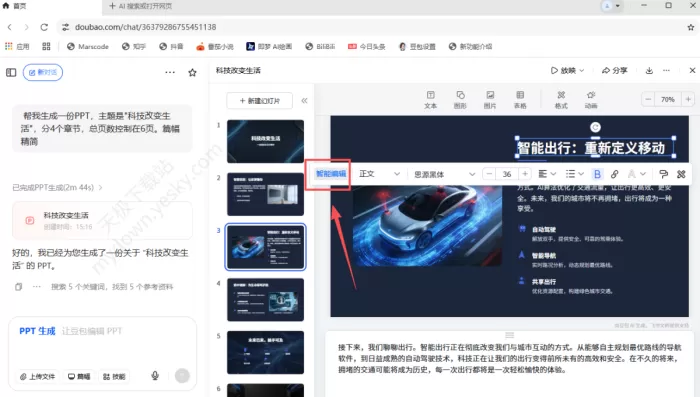The image size is (700, 397).
Task: Click the format painter icon
Action: coord(663,174)
